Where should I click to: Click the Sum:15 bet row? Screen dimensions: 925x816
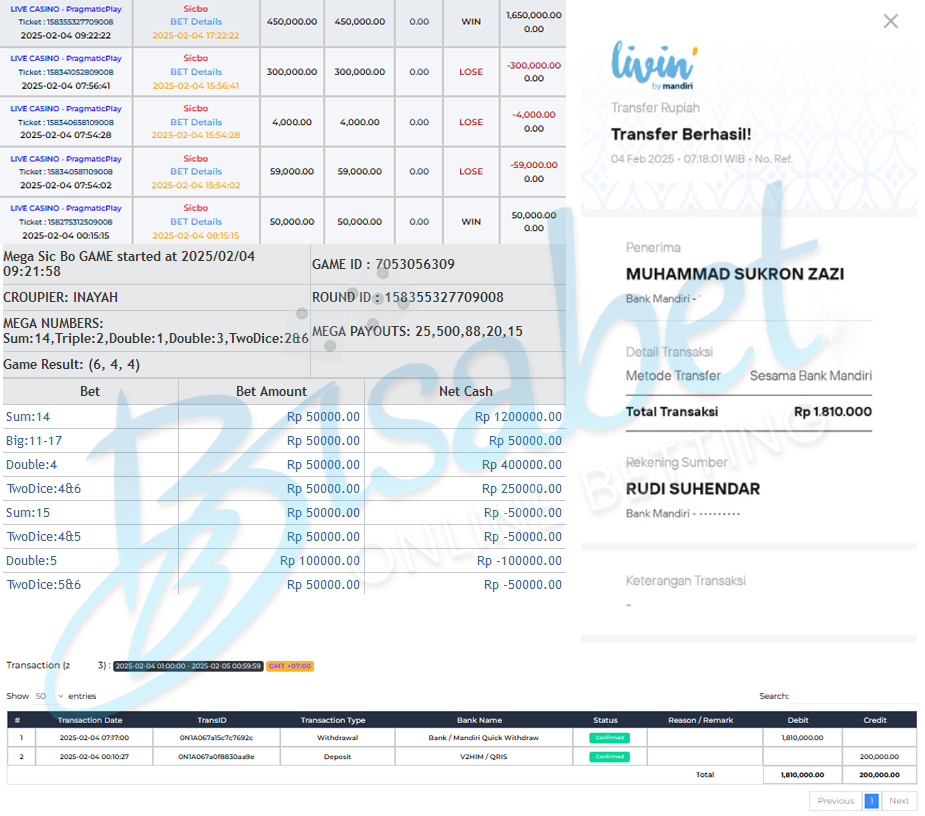click(284, 513)
